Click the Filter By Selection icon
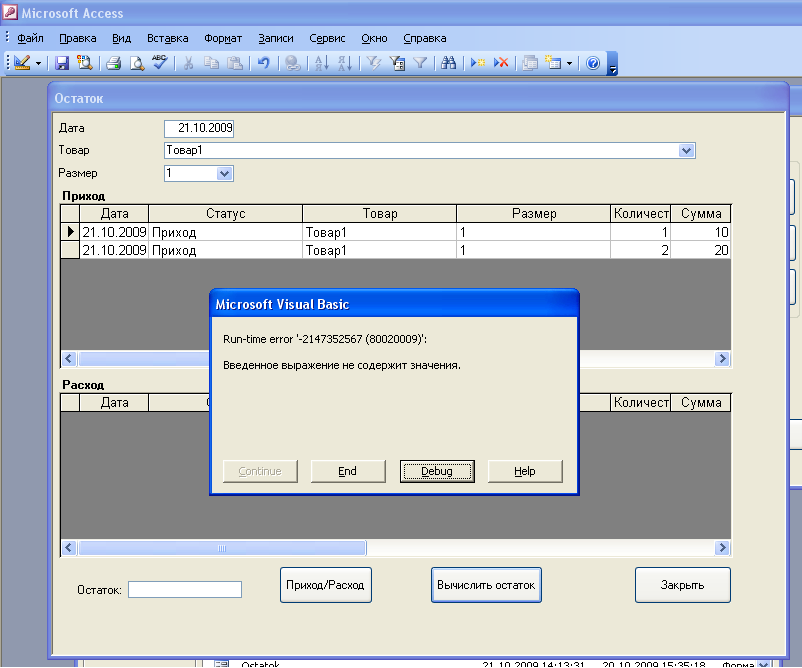Viewport: 802px width, 668px height. click(374, 63)
